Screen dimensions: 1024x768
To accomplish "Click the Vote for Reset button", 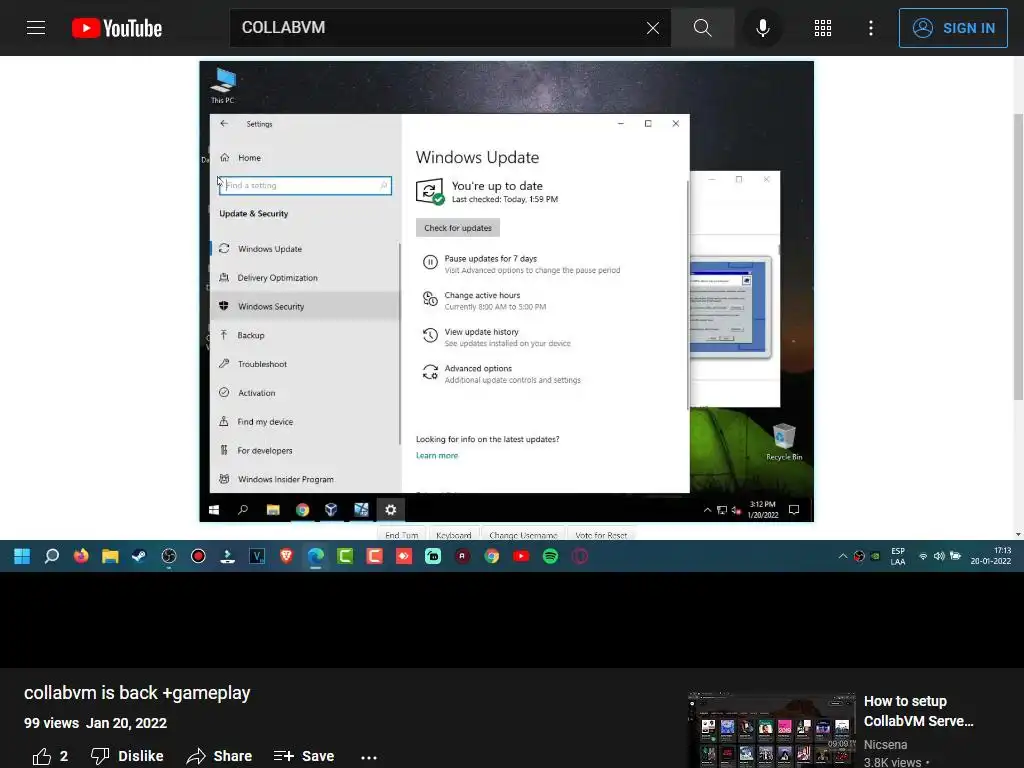I will (601, 534).
